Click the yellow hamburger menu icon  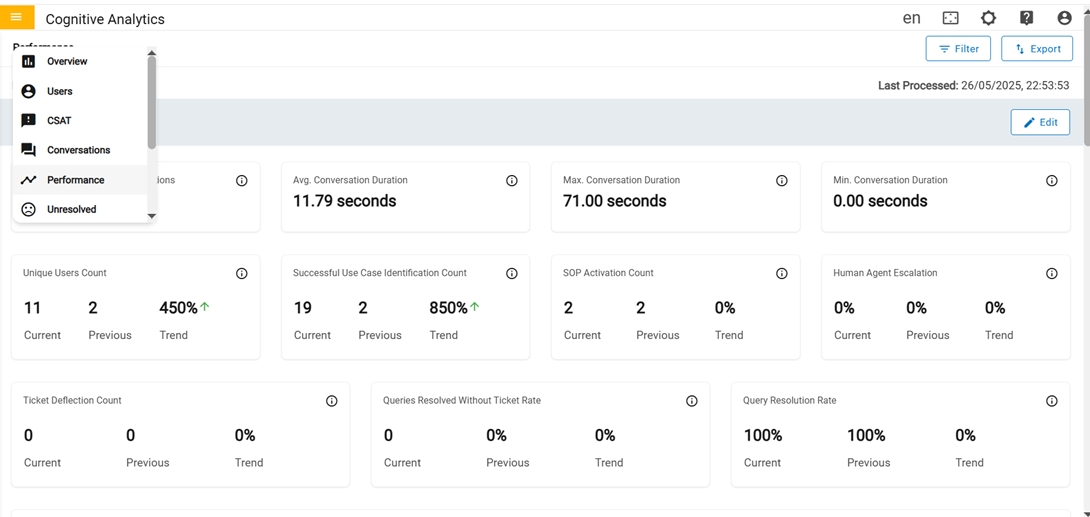click(17, 17)
